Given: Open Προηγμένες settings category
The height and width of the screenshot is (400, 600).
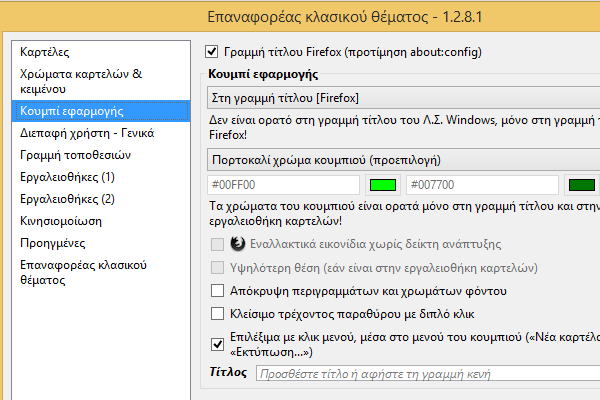Looking at the screenshot, I should pos(101,243).
